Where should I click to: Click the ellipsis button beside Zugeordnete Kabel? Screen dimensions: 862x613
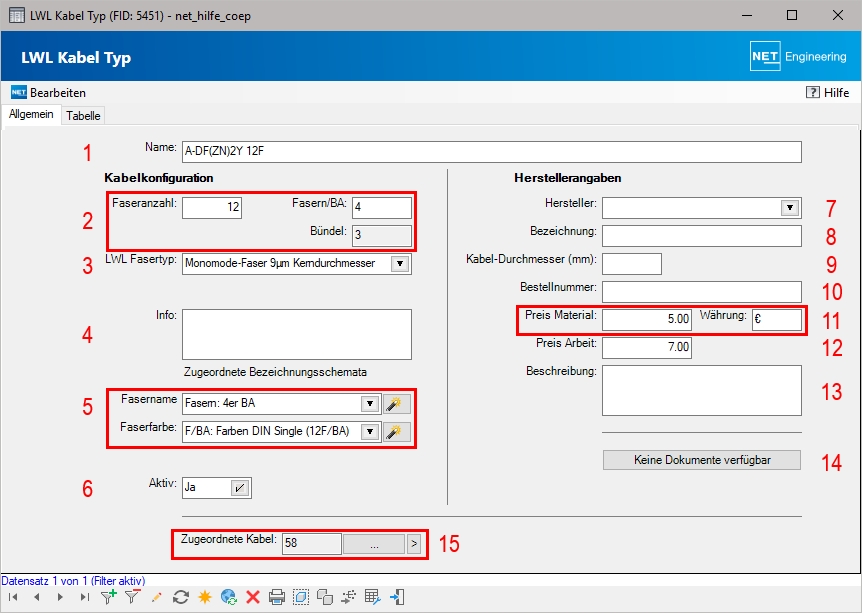pyautogui.click(x=374, y=544)
